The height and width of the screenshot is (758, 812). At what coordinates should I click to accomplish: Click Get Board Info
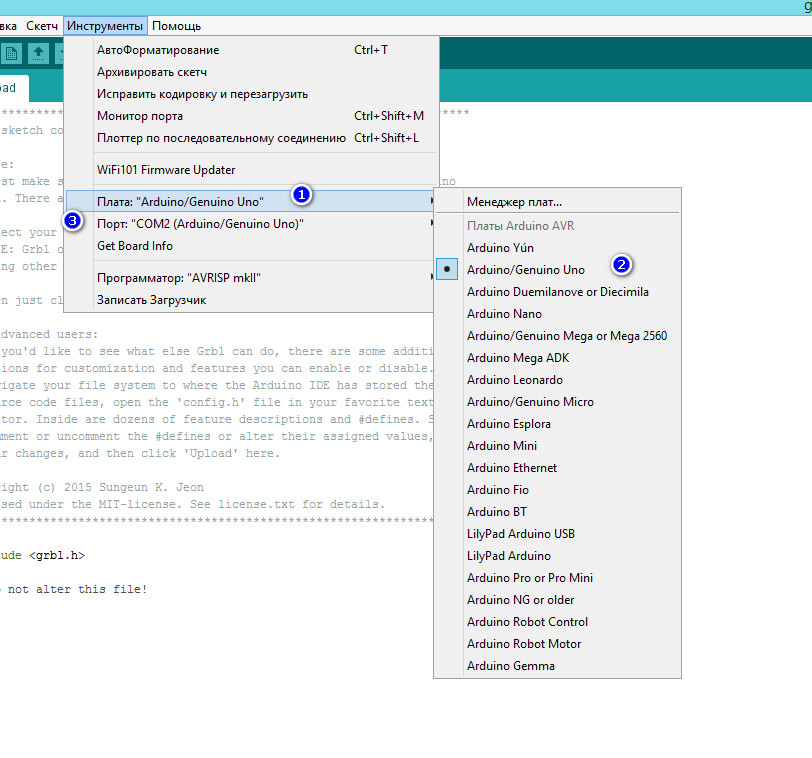[x=251, y=246]
